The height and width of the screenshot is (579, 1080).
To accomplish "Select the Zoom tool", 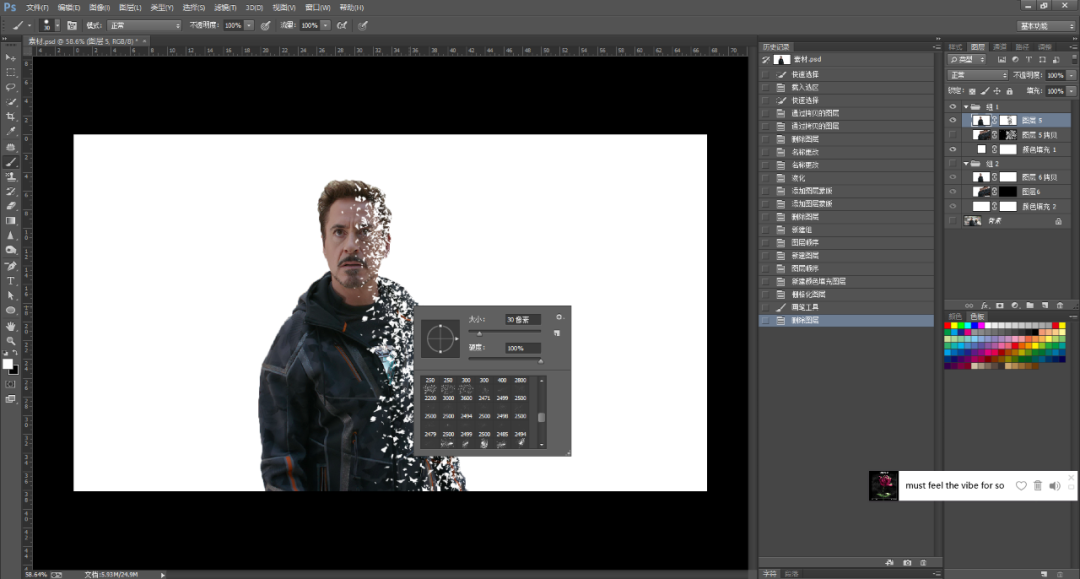I will [10, 340].
